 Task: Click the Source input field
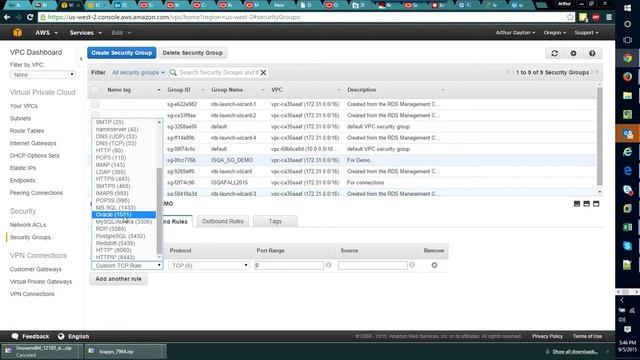373,265
